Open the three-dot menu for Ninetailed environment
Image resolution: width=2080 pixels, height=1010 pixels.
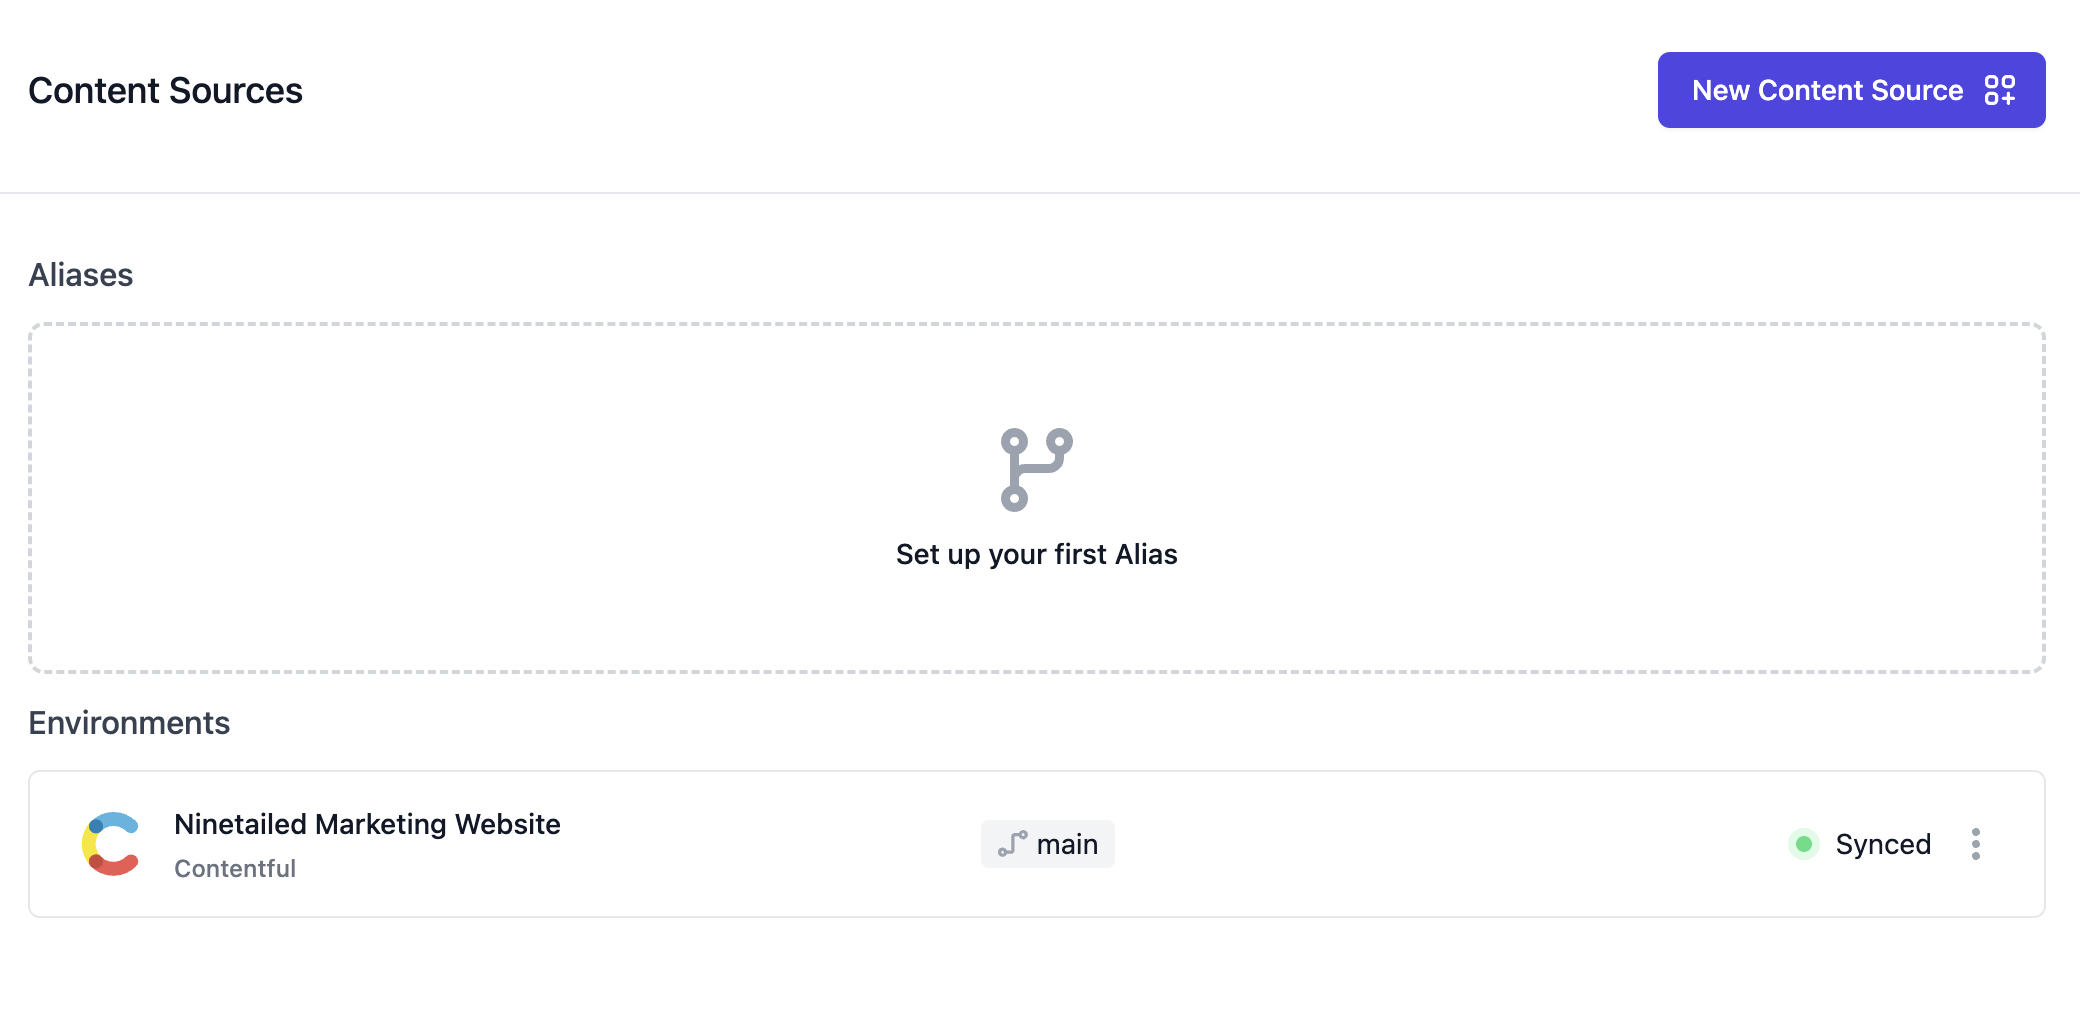[1975, 844]
